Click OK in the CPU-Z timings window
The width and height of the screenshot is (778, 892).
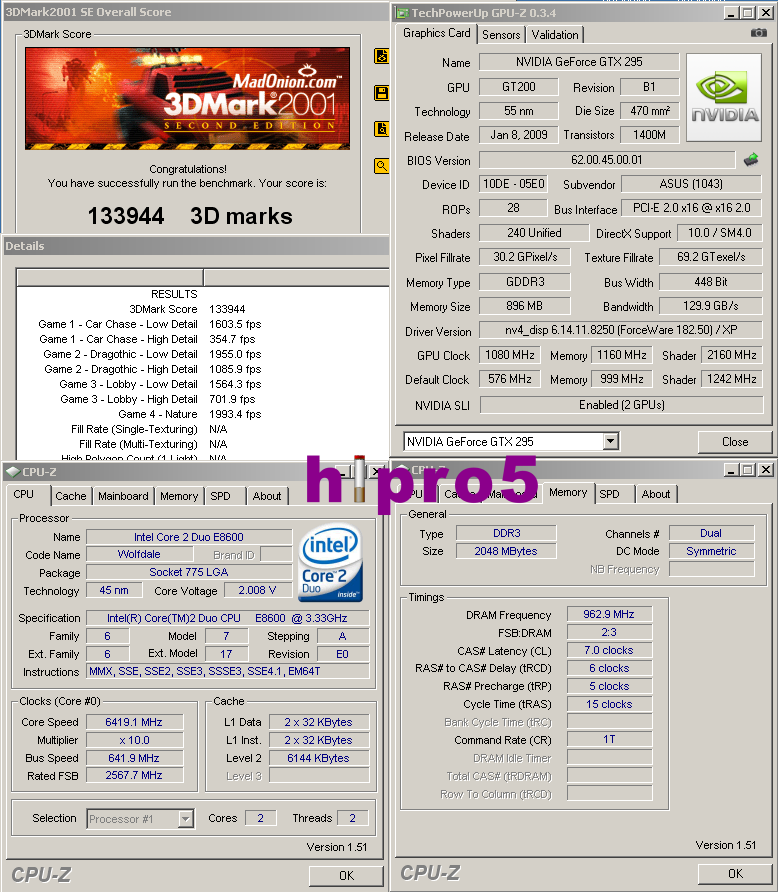click(x=735, y=873)
